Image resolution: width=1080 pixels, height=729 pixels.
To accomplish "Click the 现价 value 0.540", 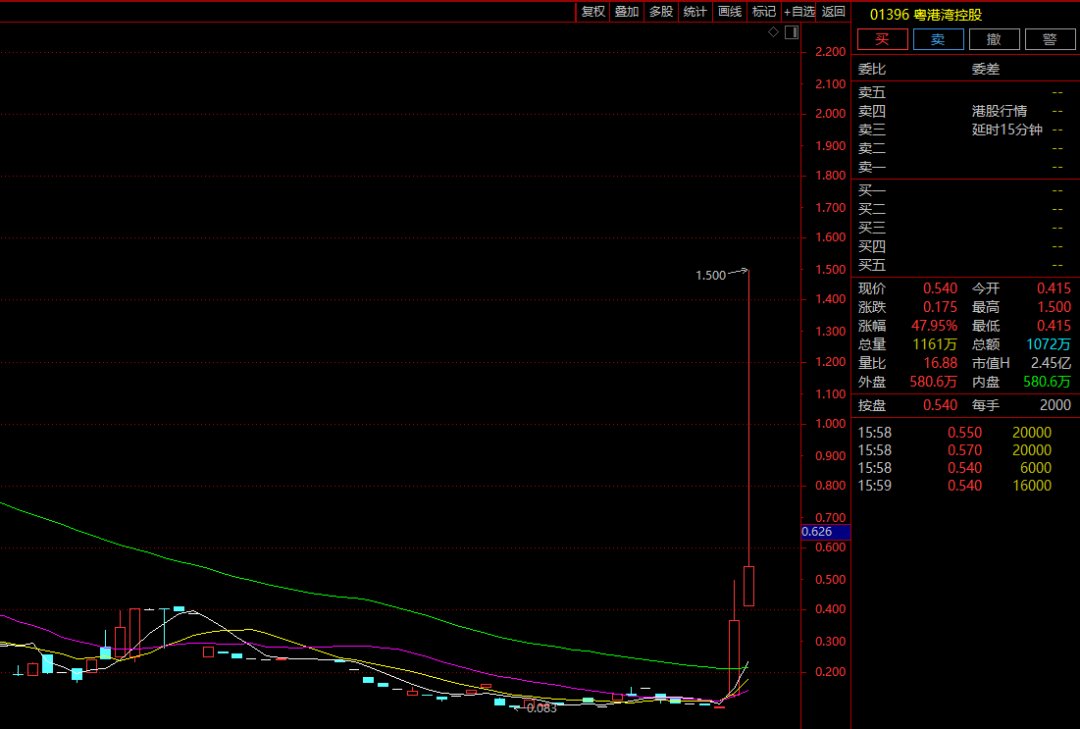I will pyautogui.click(x=940, y=289).
